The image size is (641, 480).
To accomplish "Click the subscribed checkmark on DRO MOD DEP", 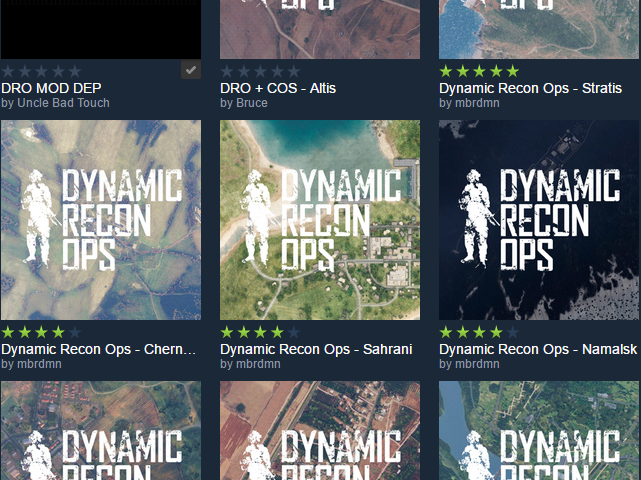I will coord(192,70).
